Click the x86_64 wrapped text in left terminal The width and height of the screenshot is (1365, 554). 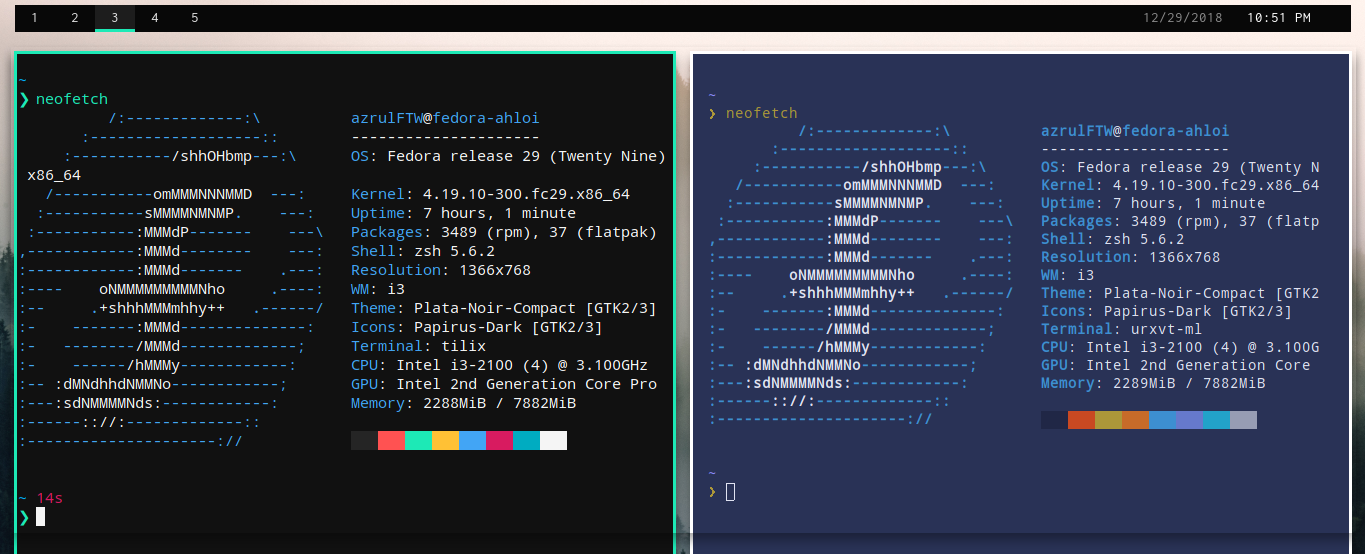[54, 175]
